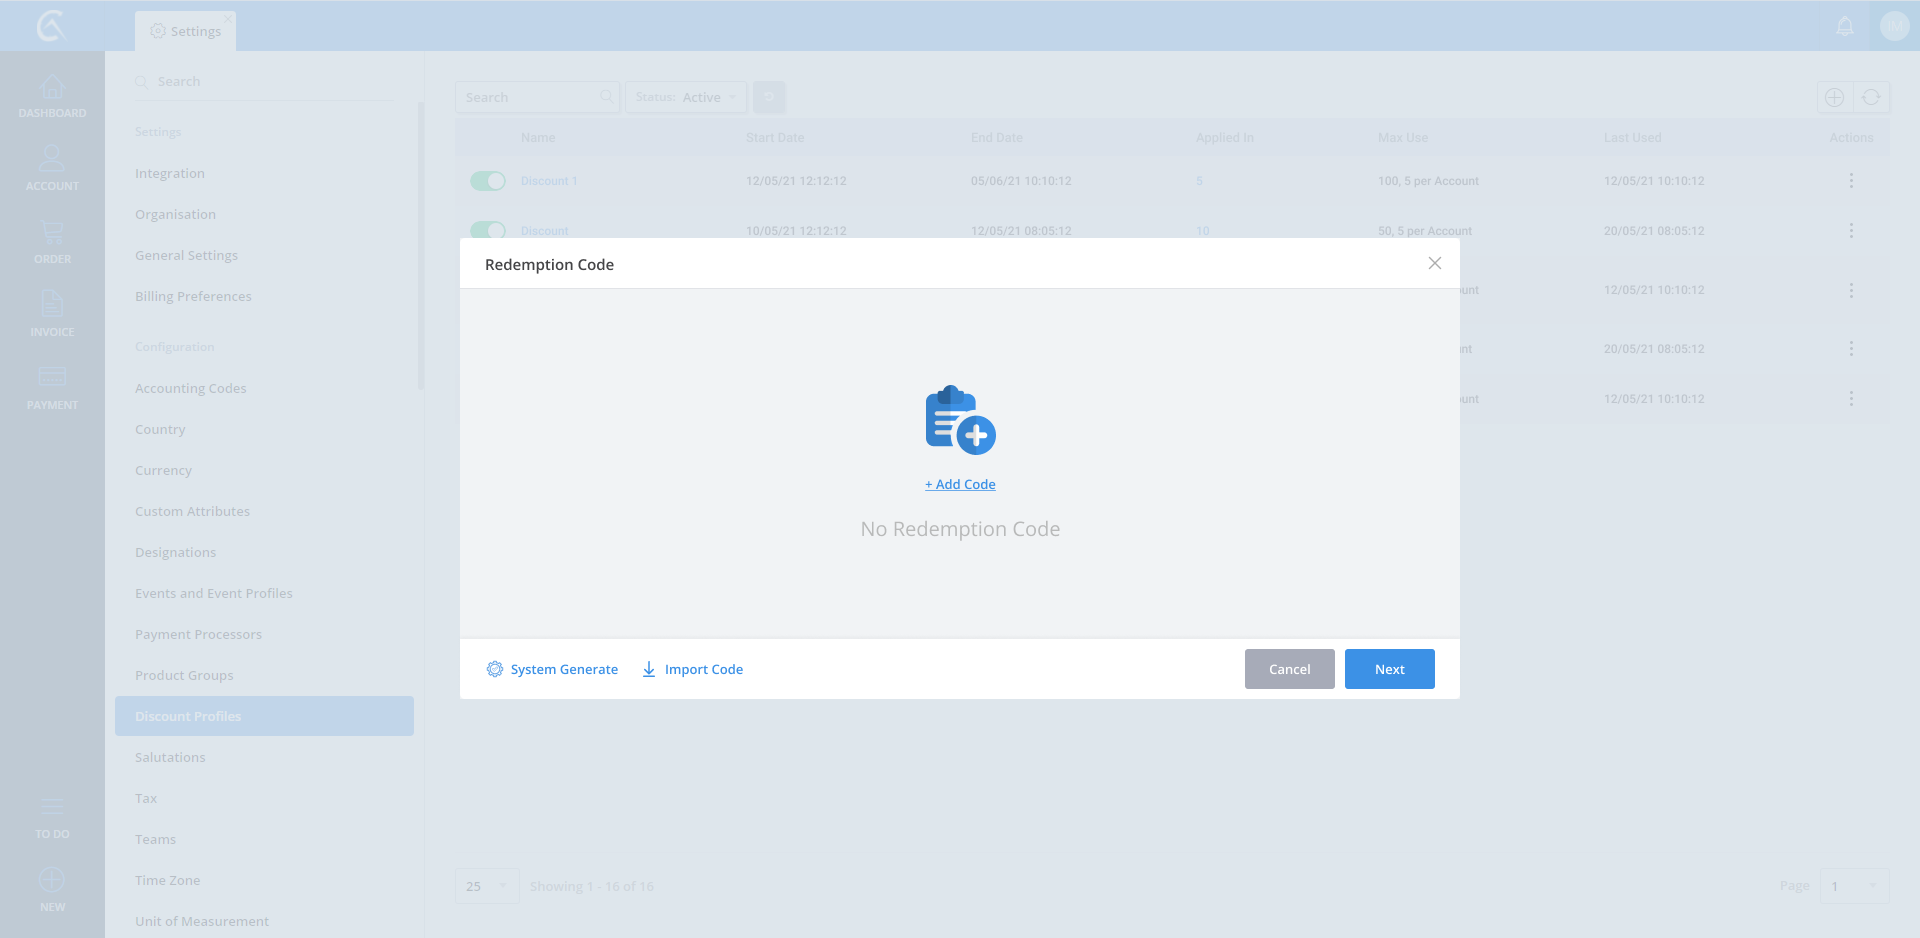Expand the Status Active dropdown

point(686,97)
